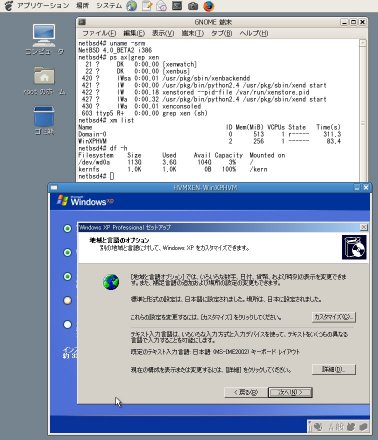Screen dimensions: 378x440
Task: Open the web browser globe launcher icon
Action: [x=132, y=6]
